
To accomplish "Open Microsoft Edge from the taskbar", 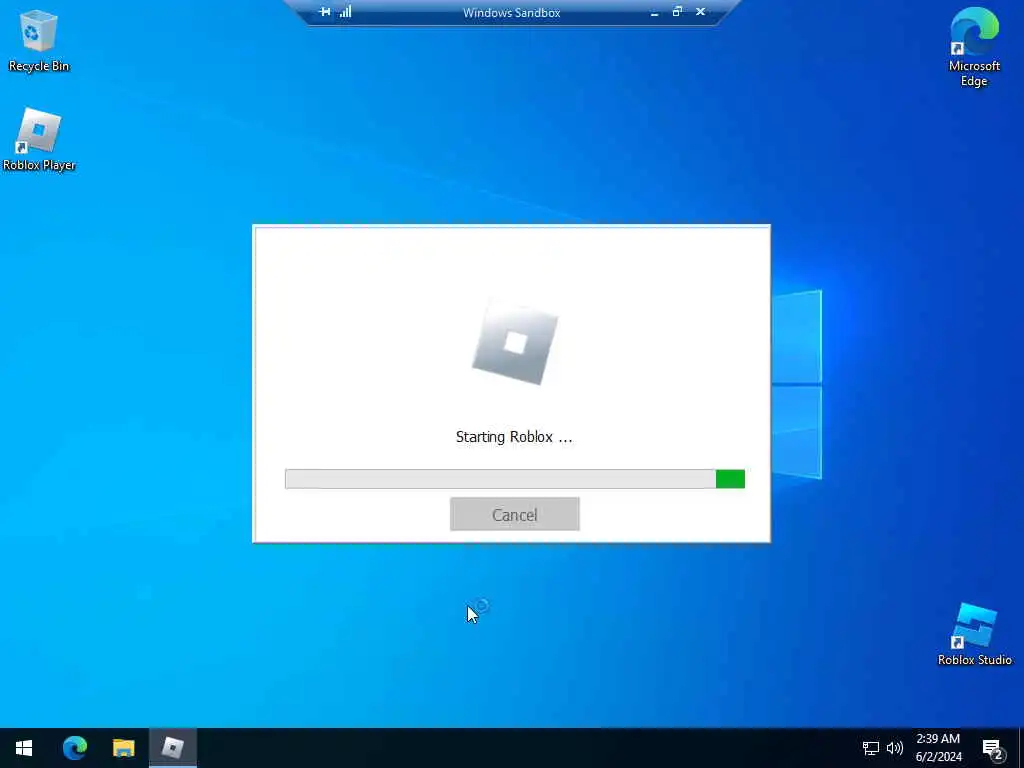I will tap(74, 748).
